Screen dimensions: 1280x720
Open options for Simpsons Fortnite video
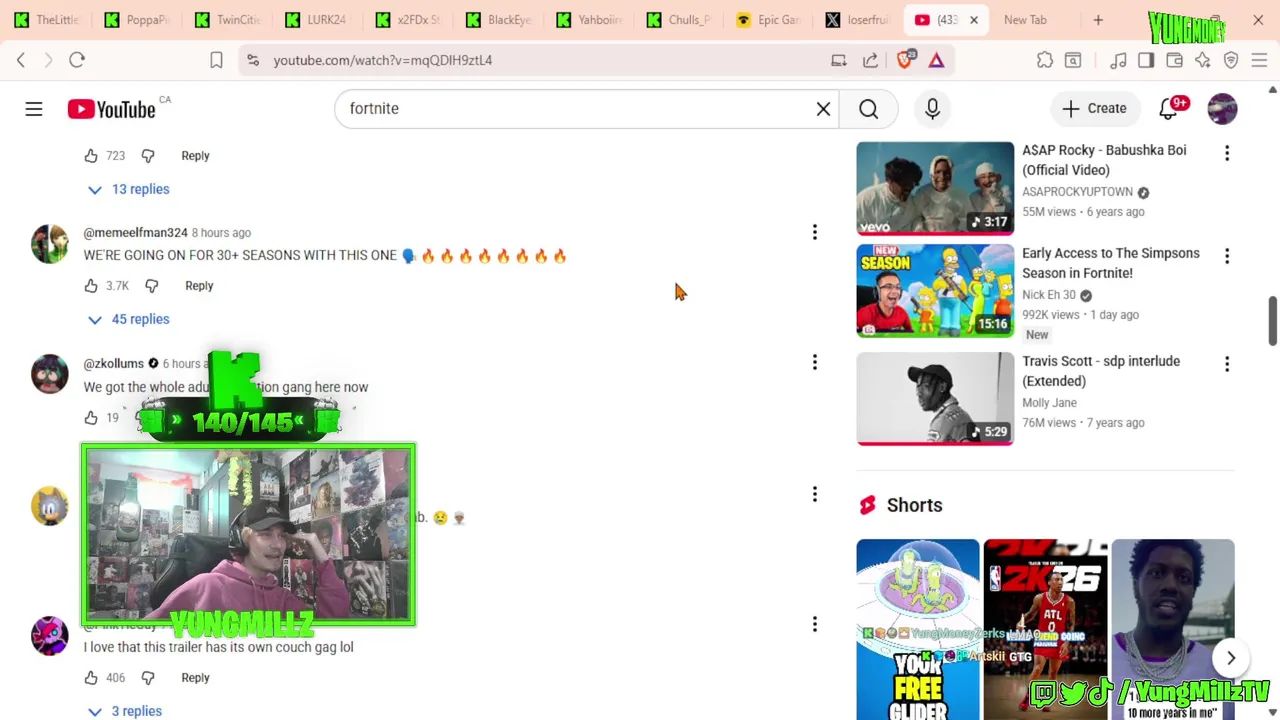pyautogui.click(x=1227, y=256)
